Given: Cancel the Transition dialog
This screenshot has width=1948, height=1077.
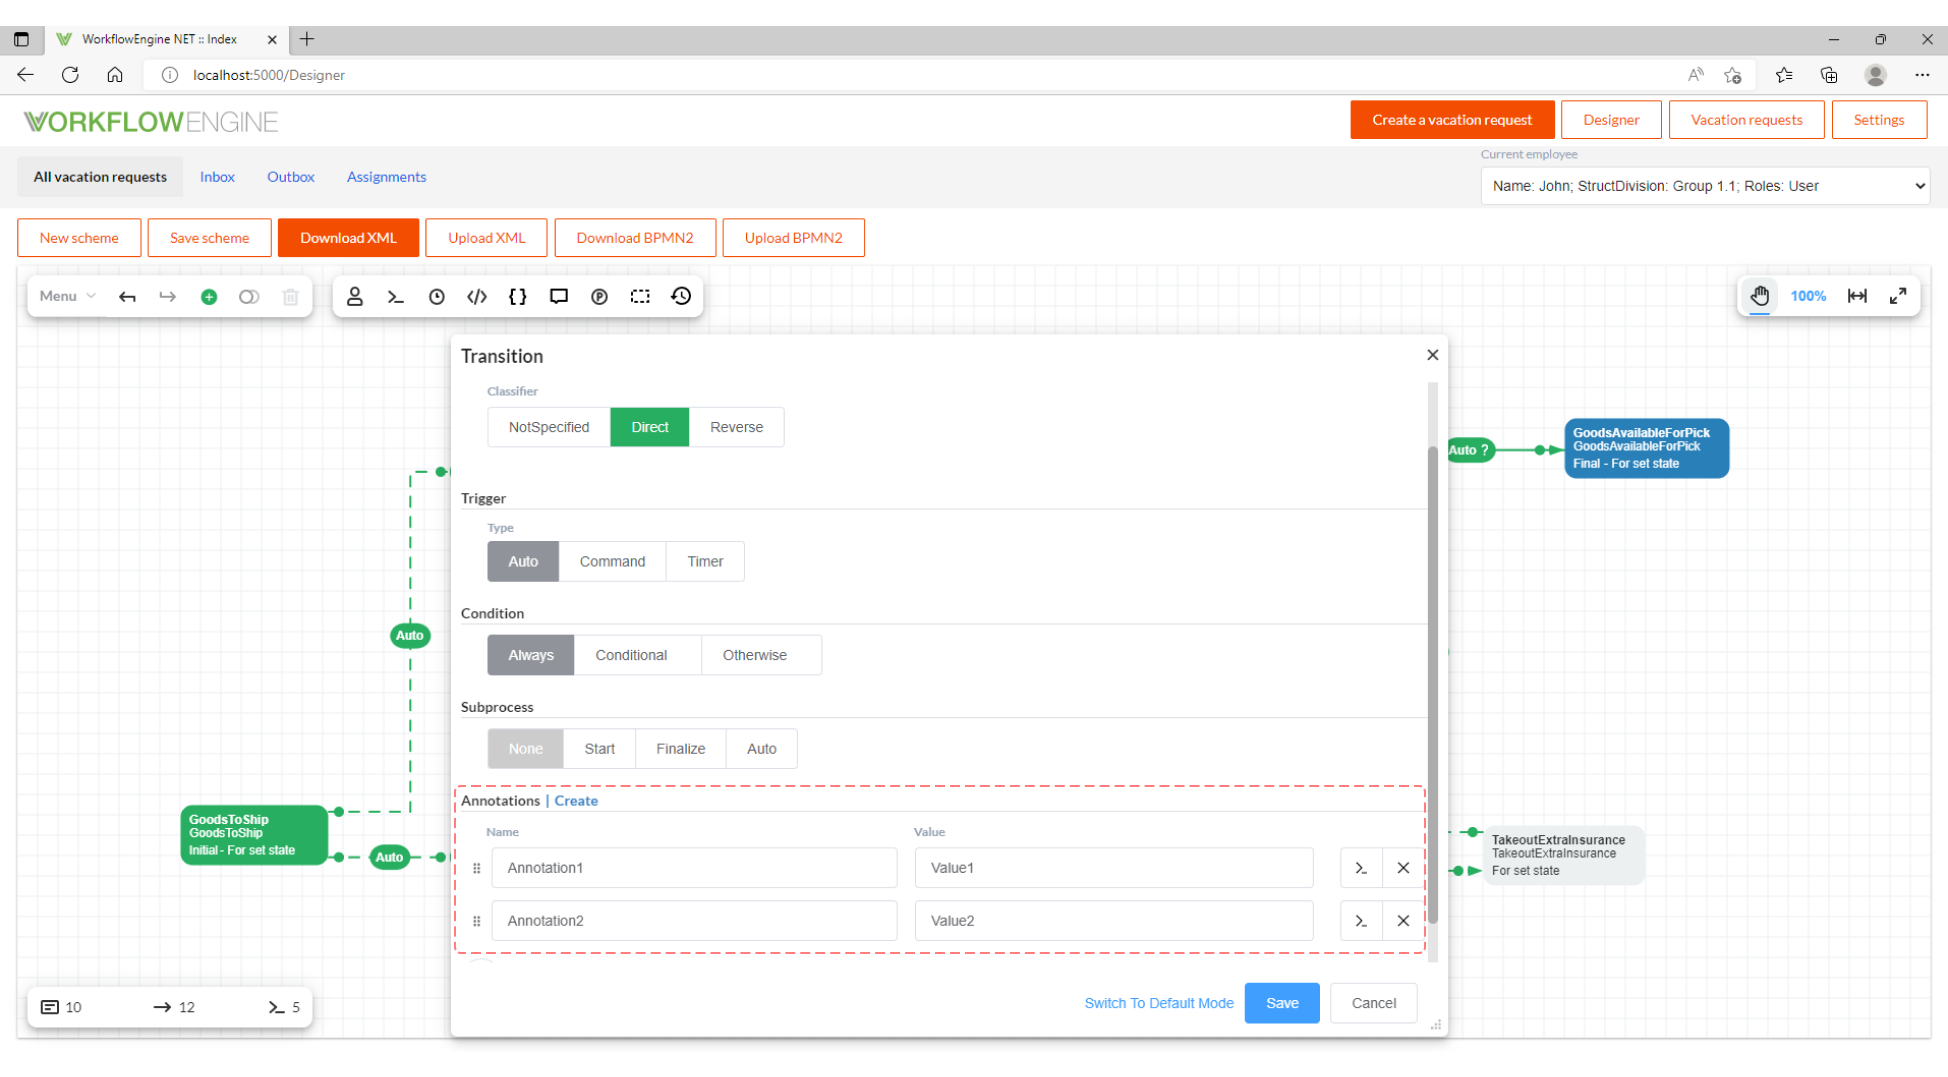Looking at the screenshot, I should (1374, 1003).
